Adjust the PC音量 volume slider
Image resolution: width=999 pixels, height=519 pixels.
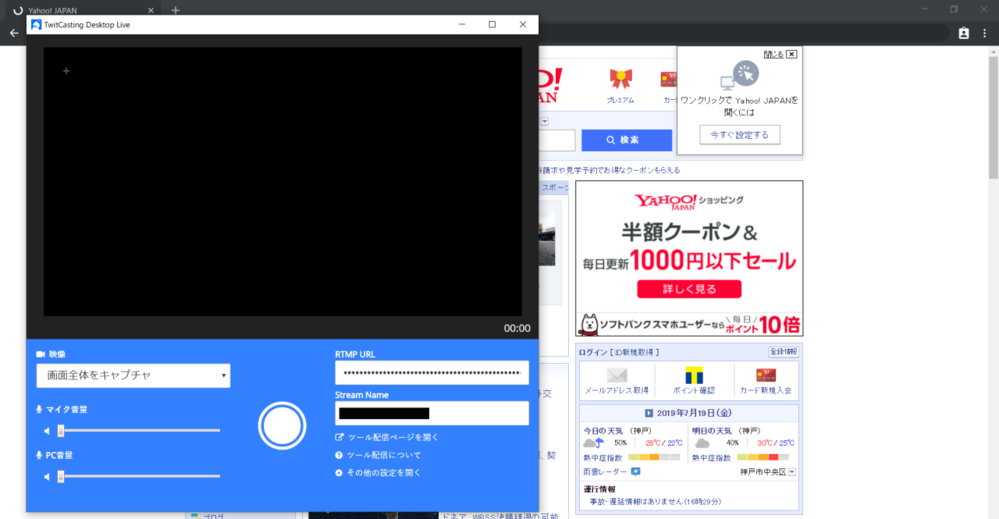(x=140, y=476)
